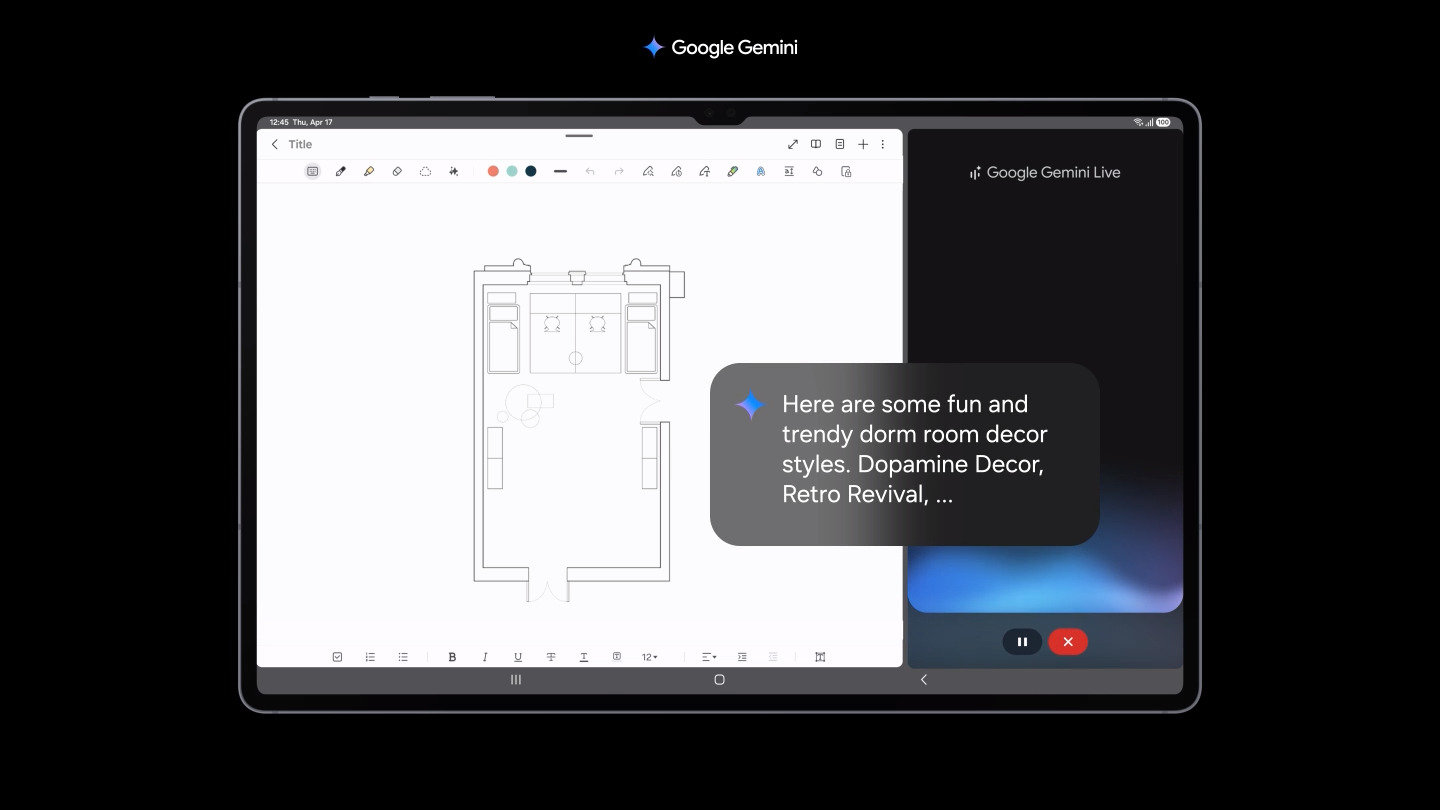Screen dimensions: 1440x810
Task: Choose the eraser tool
Action: coord(397,172)
